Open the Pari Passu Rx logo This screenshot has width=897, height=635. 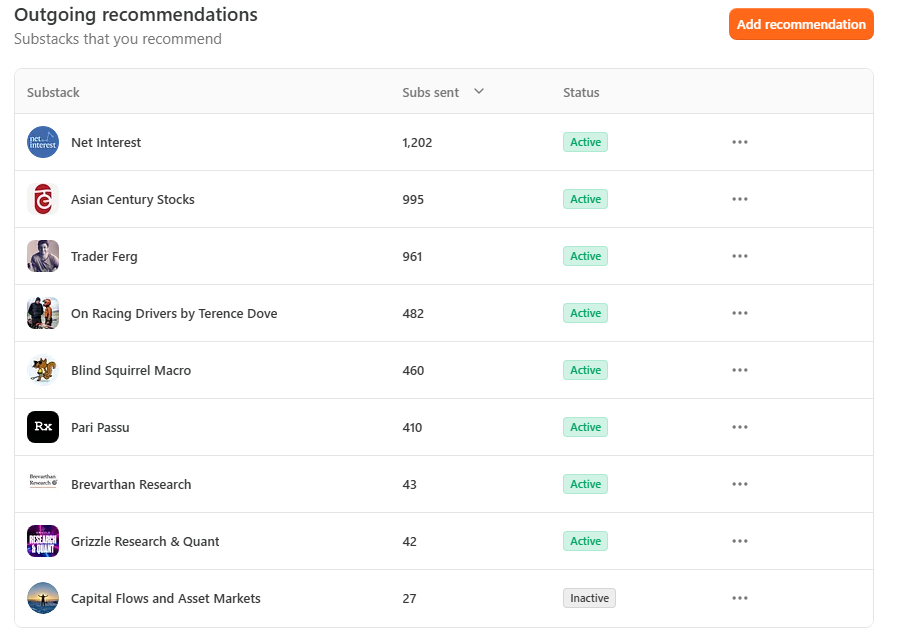click(x=43, y=427)
